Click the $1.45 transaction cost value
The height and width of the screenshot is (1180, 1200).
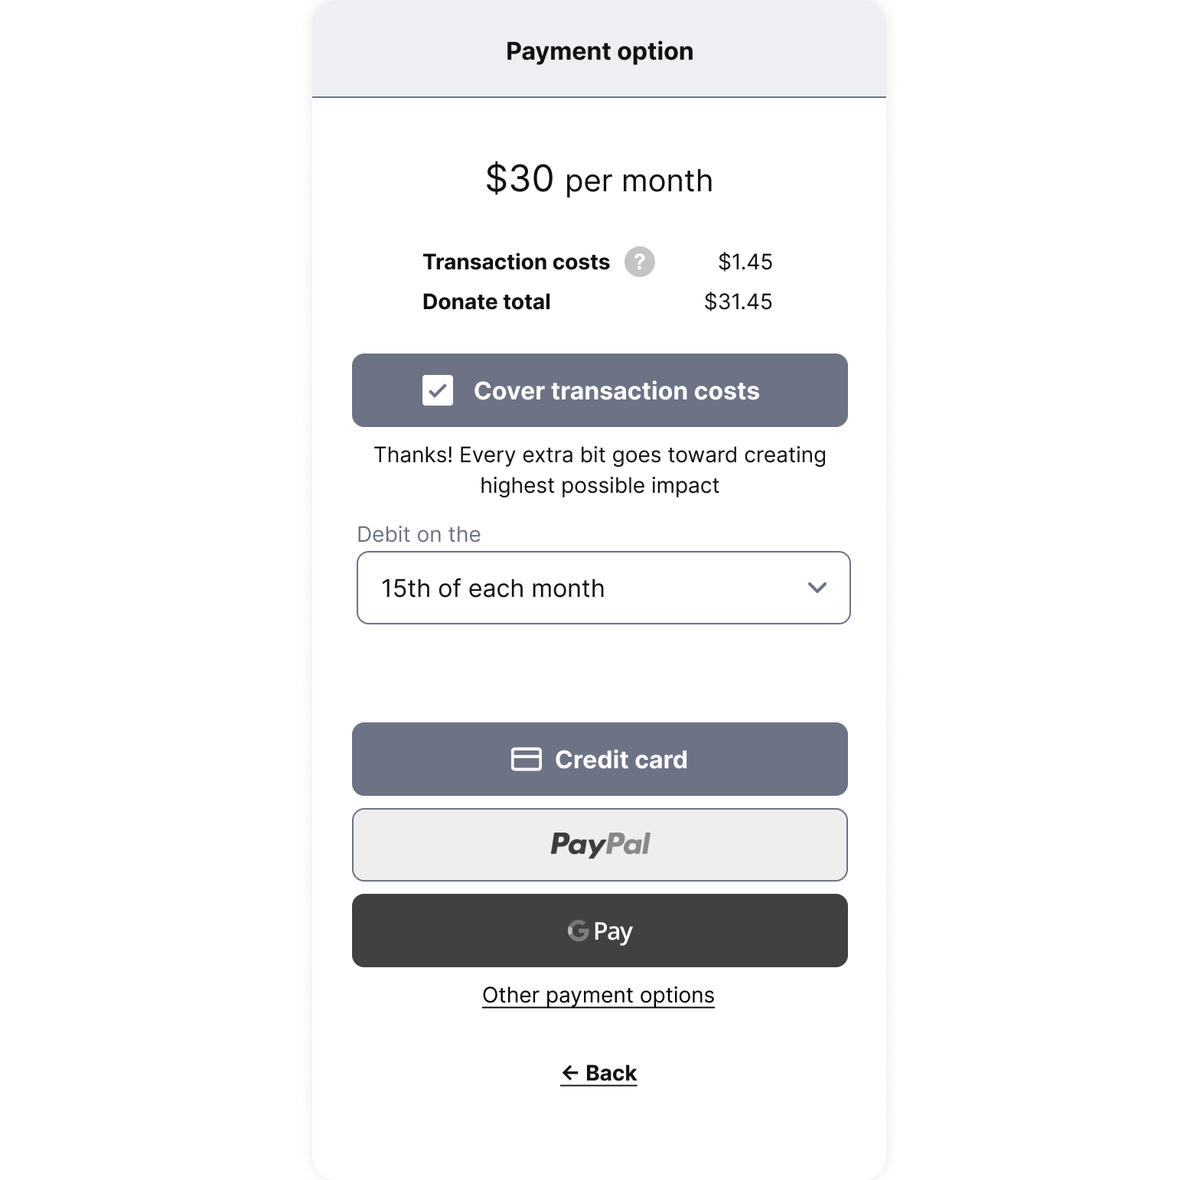[x=745, y=262]
